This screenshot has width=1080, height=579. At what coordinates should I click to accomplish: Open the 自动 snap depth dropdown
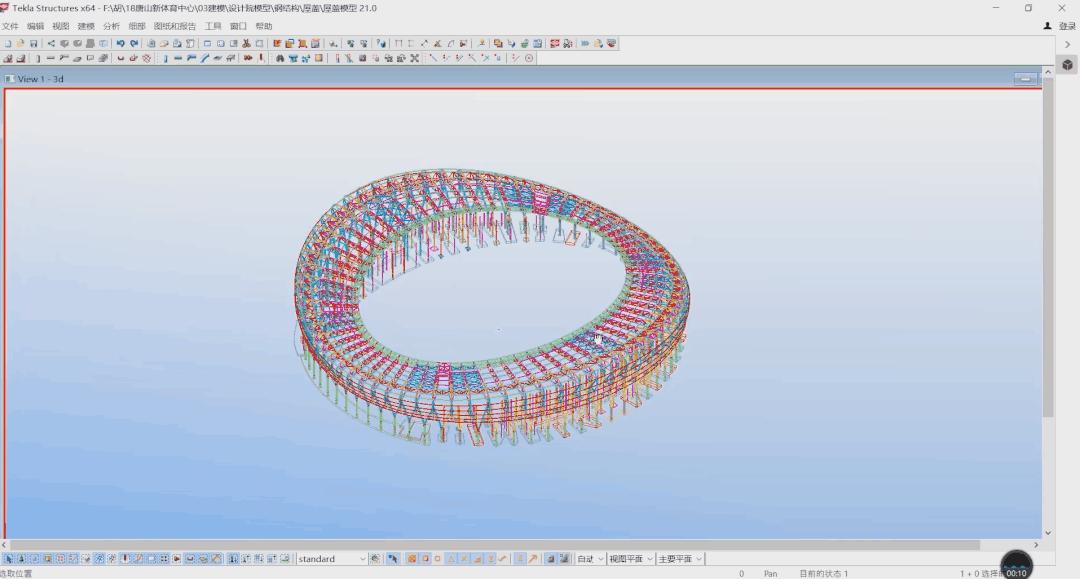click(x=601, y=559)
